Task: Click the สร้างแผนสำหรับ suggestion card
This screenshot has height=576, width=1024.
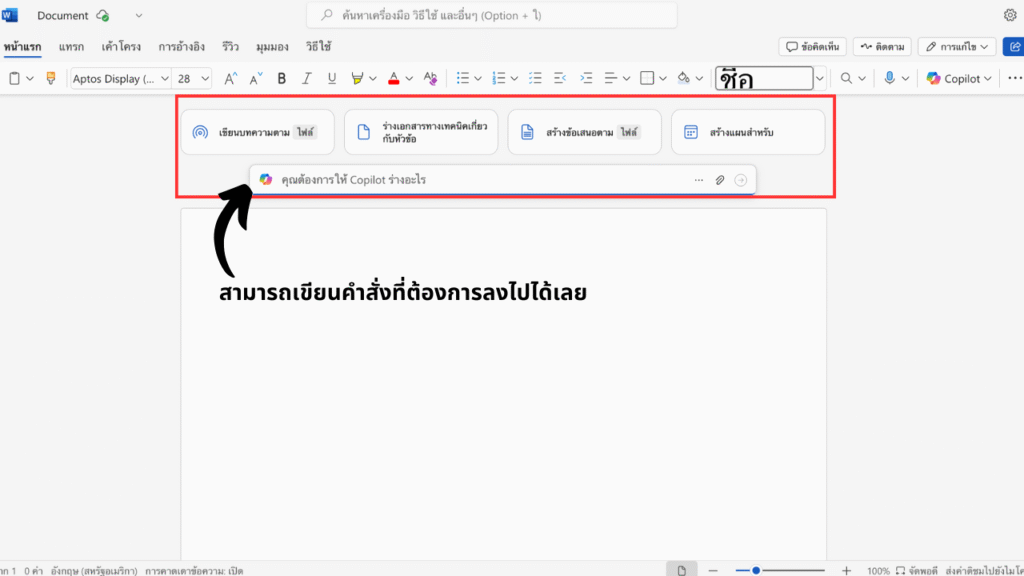Action: click(747, 132)
